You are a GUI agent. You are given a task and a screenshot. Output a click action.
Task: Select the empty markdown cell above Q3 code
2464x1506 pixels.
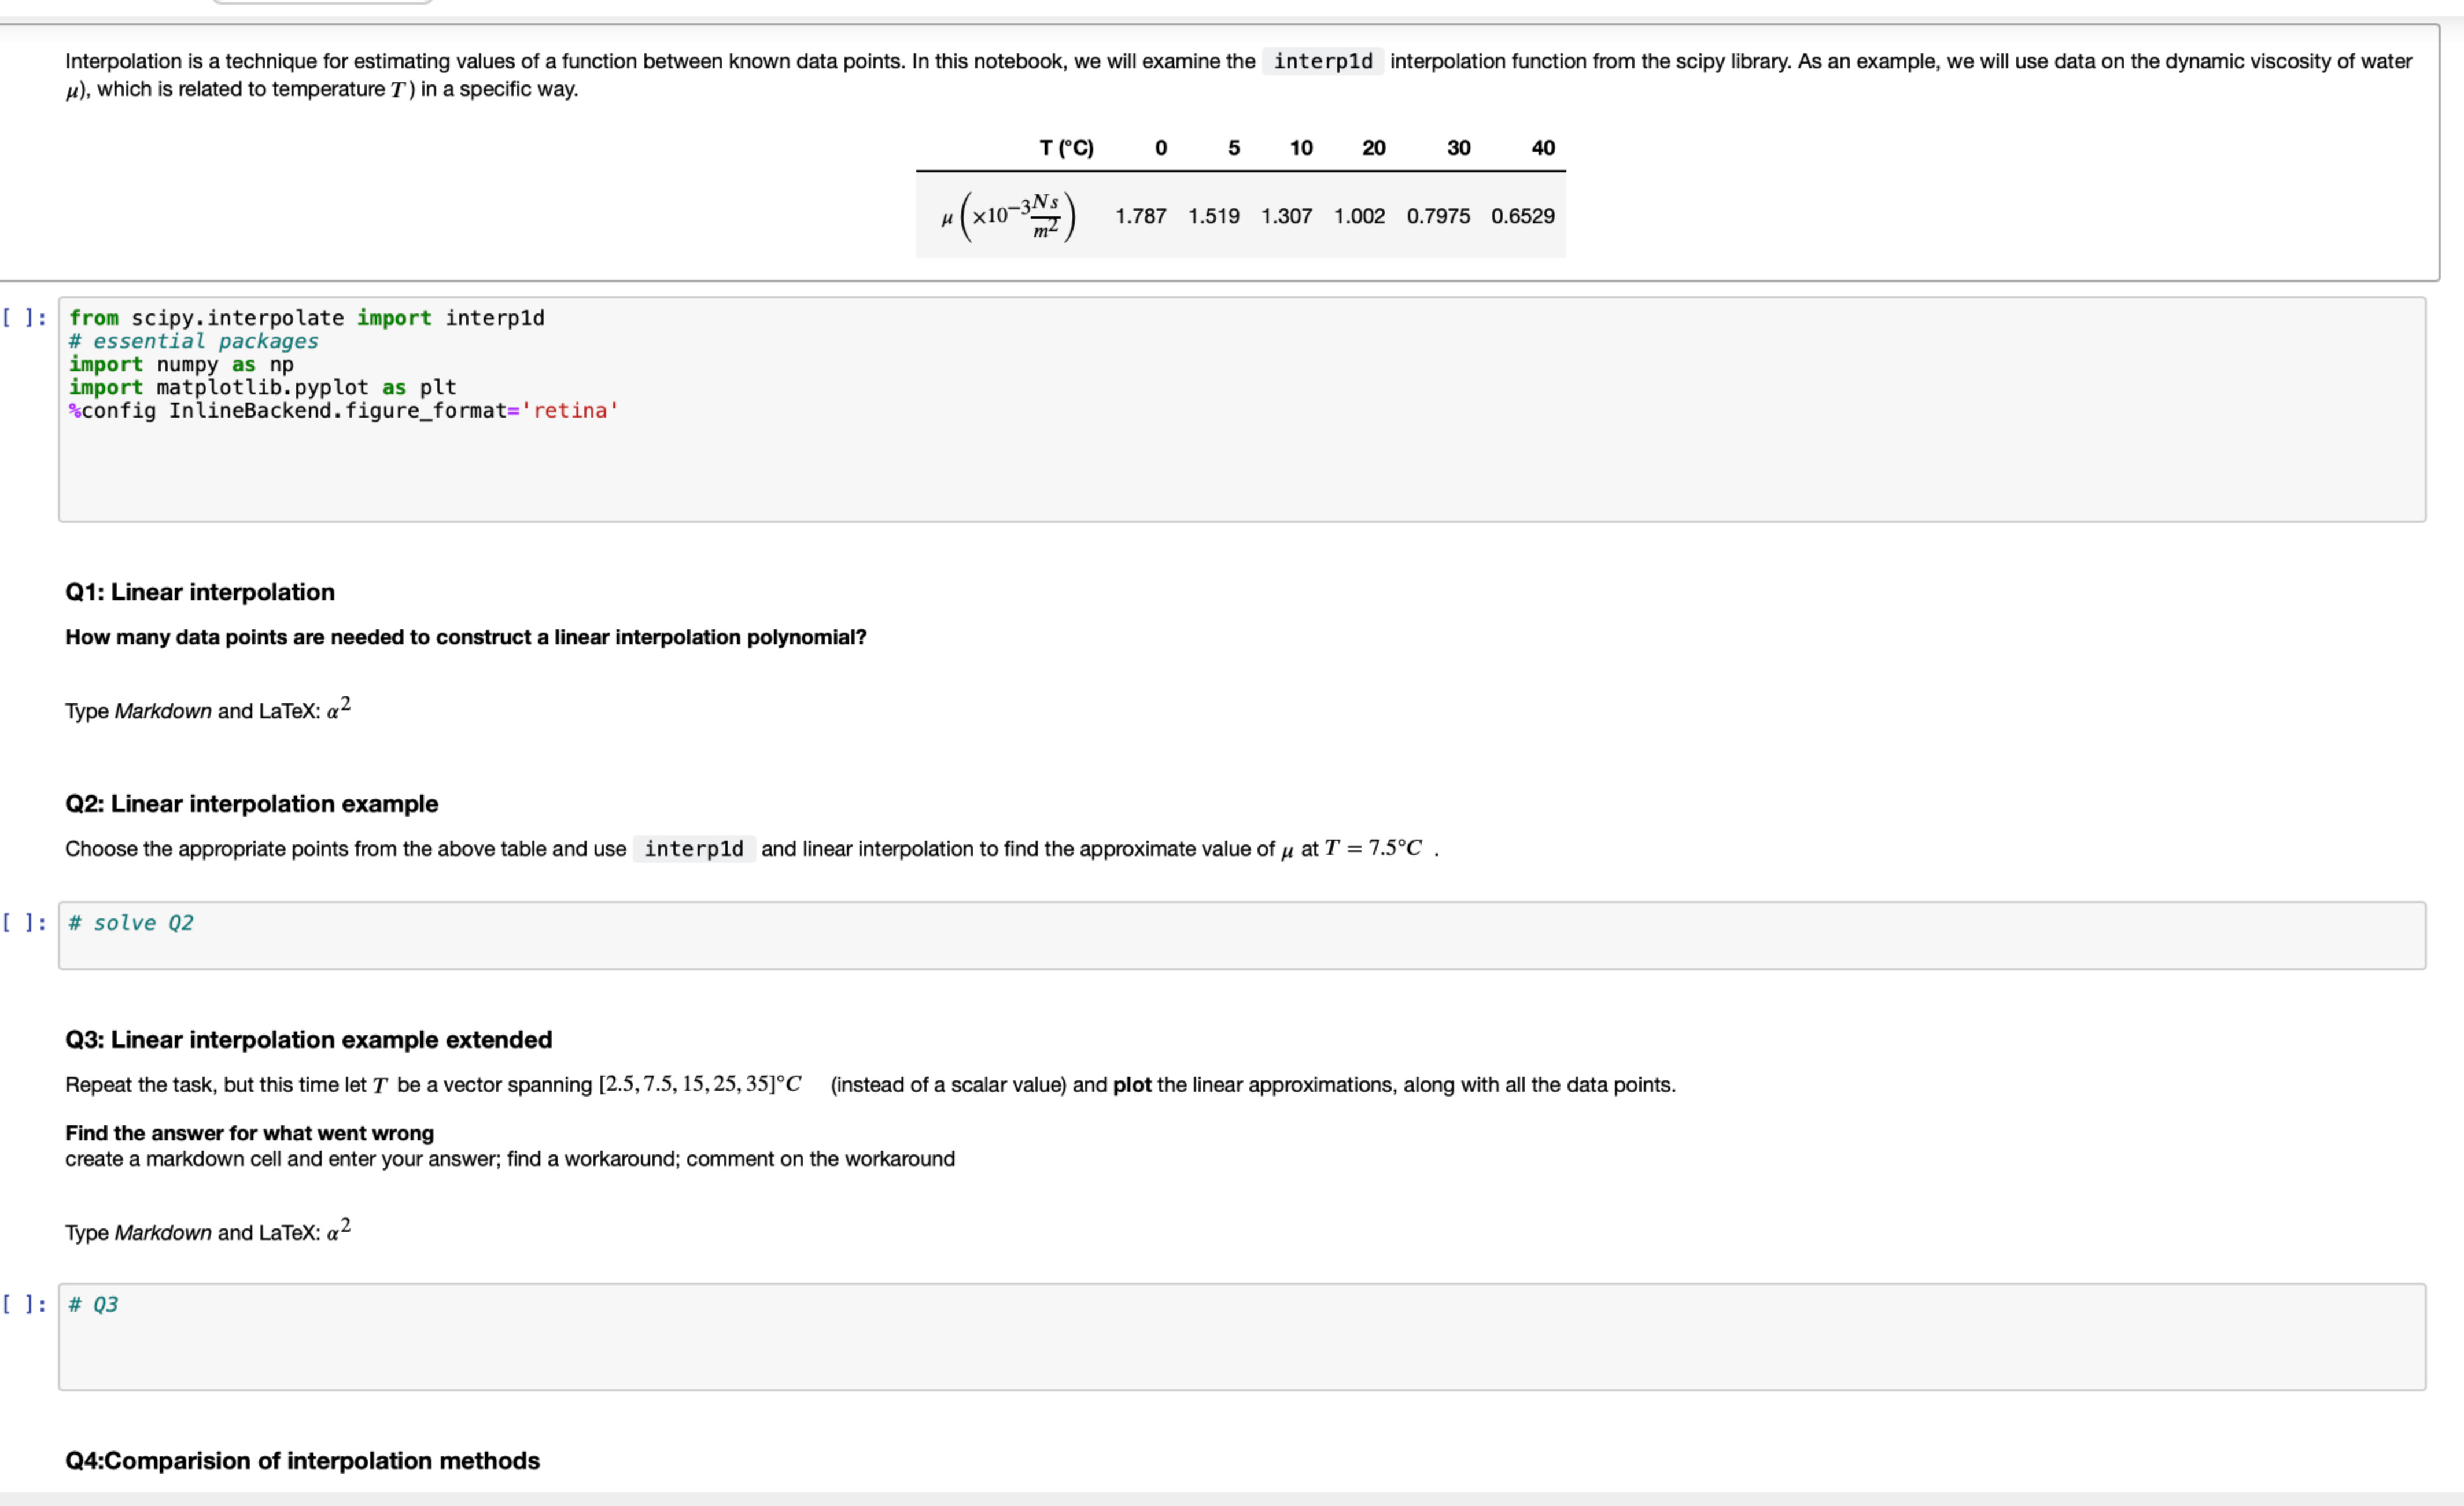click(x=208, y=1232)
